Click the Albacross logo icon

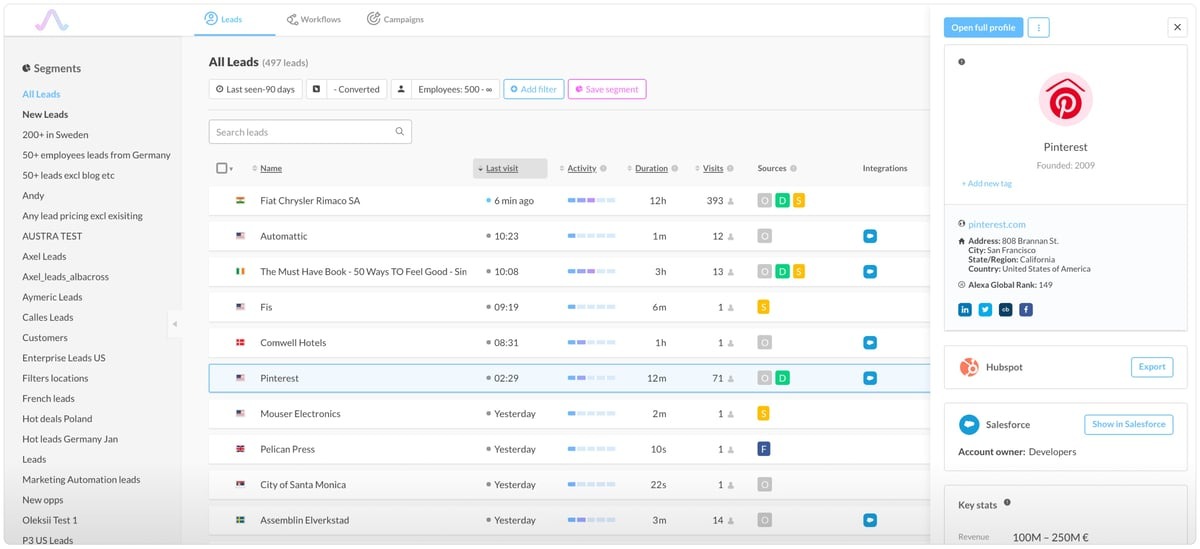pos(51,20)
